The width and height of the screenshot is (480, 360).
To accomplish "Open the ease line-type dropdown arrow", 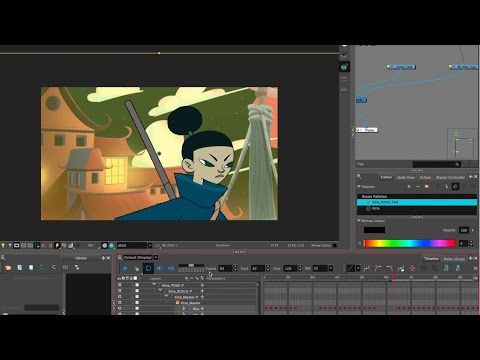I will point(358,268).
